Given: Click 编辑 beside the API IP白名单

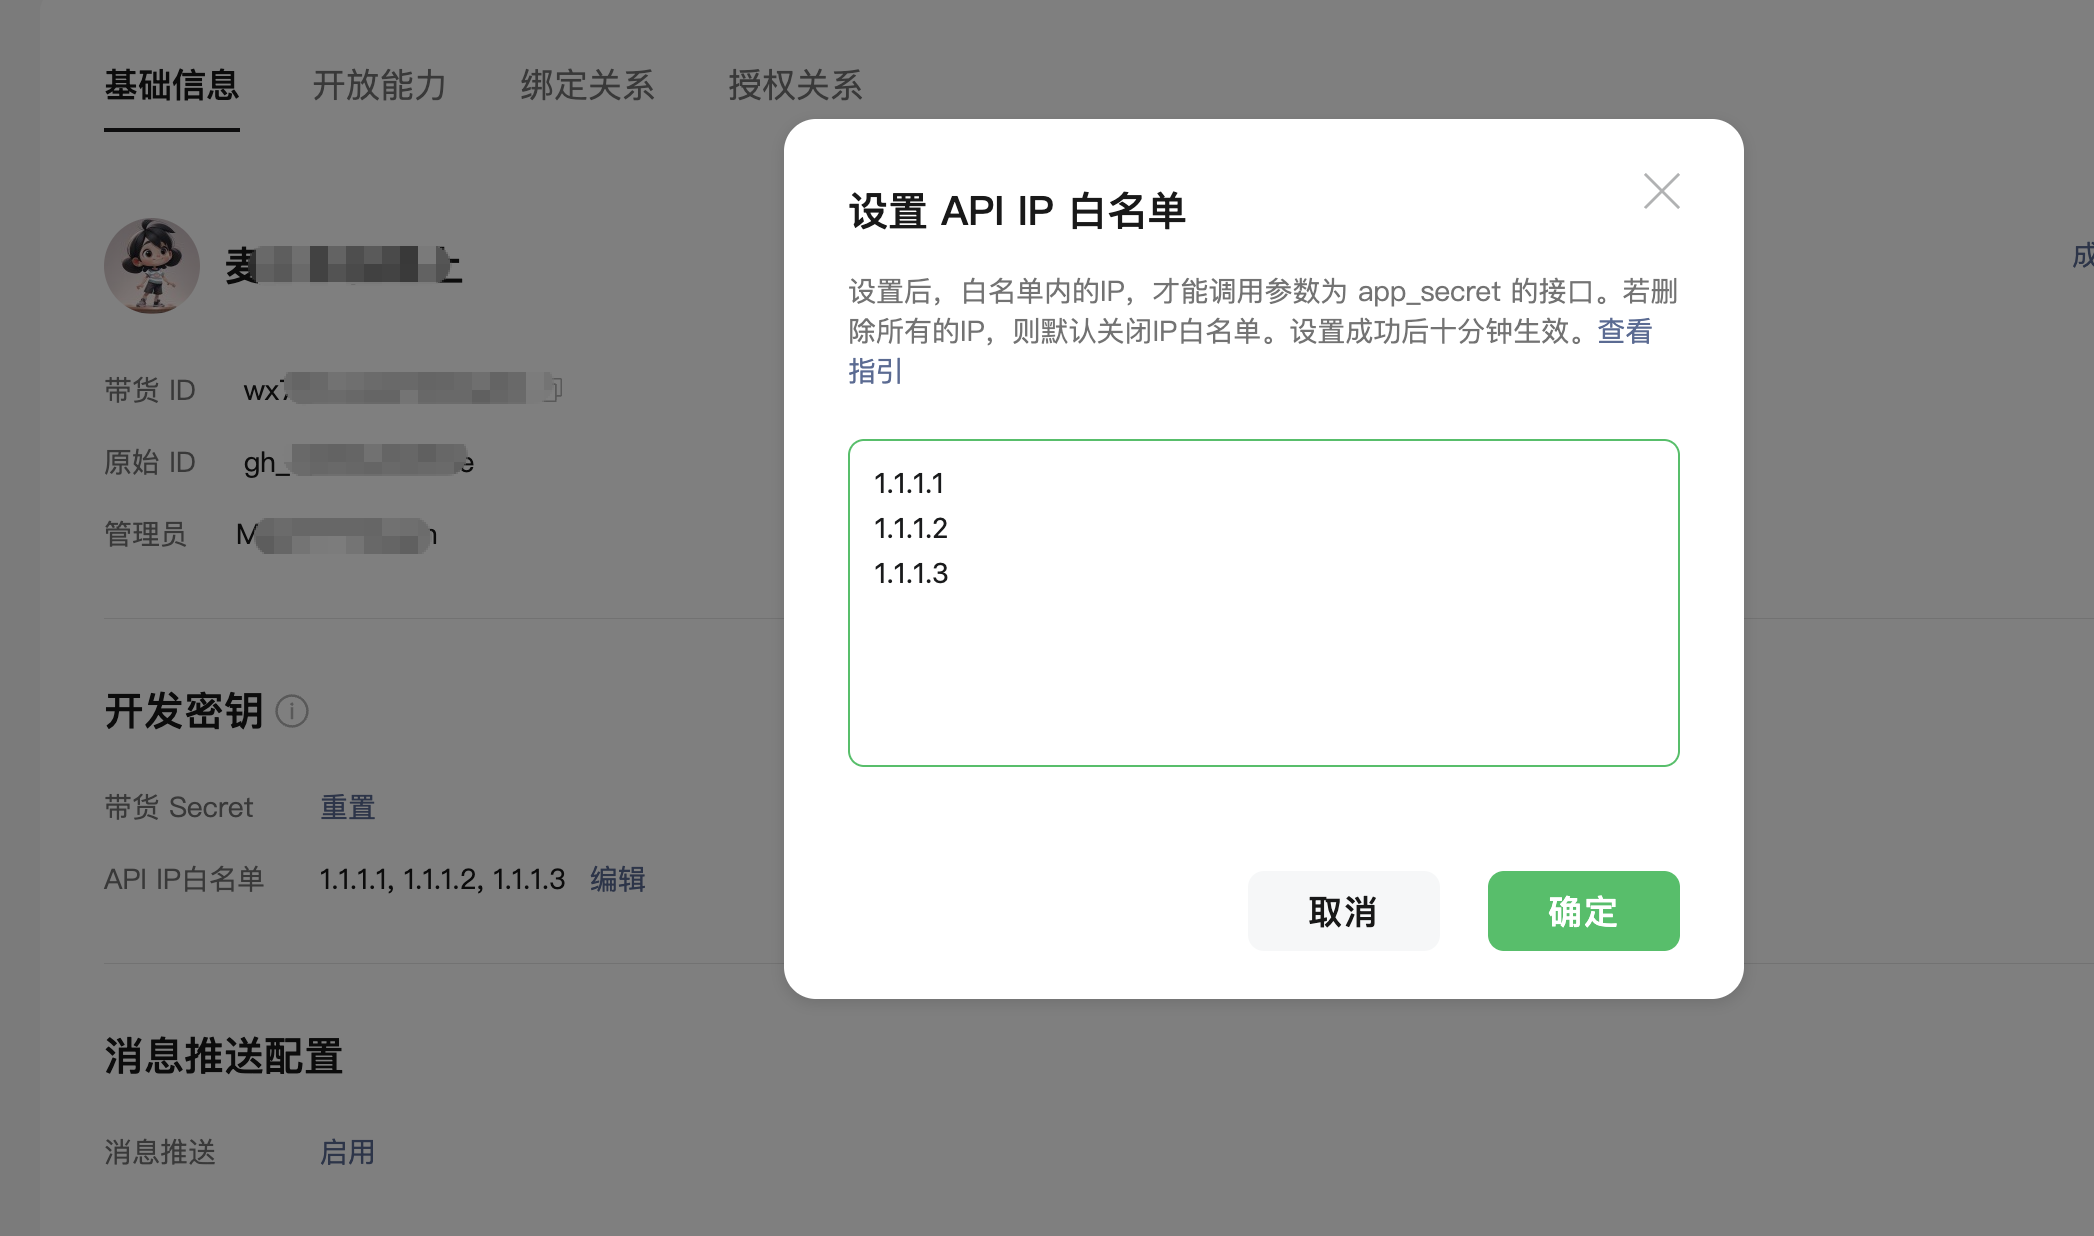Looking at the screenshot, I should click(x=617, y=879).
